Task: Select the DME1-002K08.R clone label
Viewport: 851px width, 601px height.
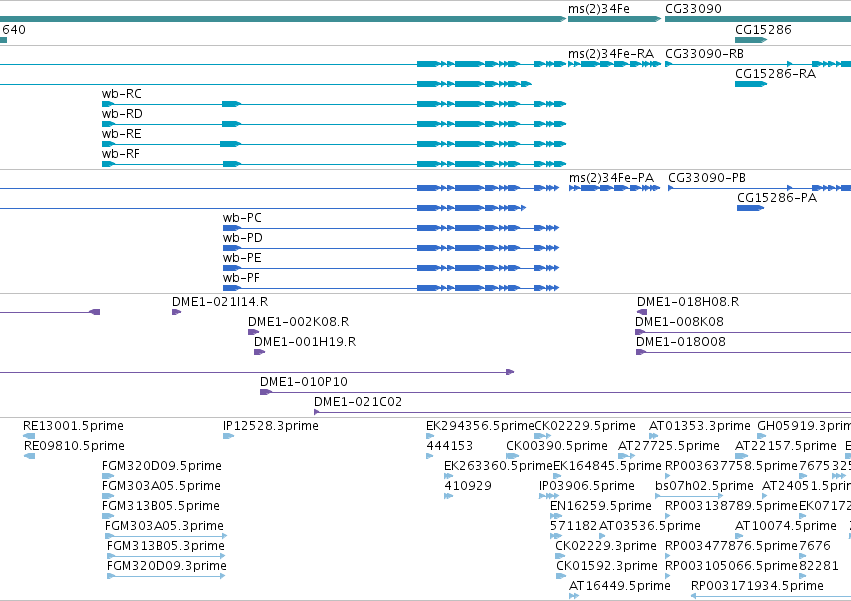Action: 299,322
